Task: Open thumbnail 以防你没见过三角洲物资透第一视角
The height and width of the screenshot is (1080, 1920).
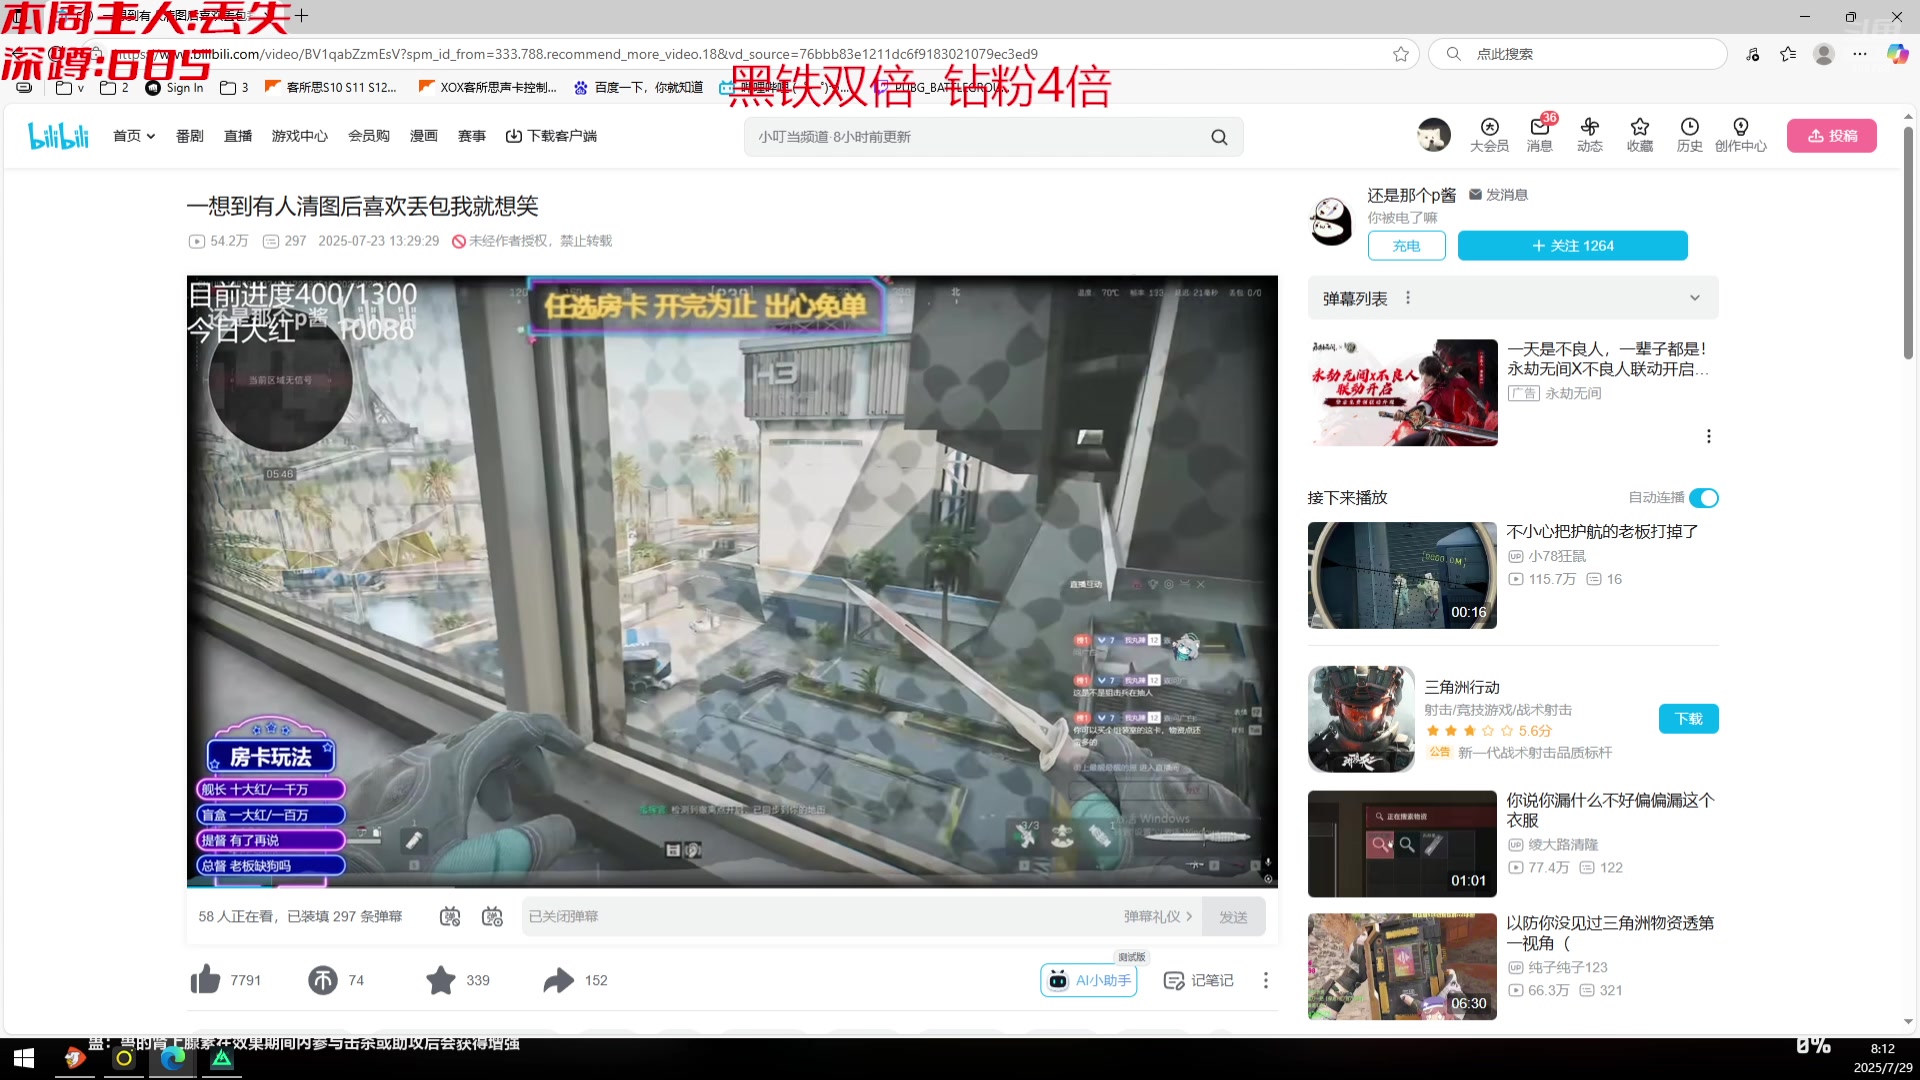Action: tap(1402, 966)
